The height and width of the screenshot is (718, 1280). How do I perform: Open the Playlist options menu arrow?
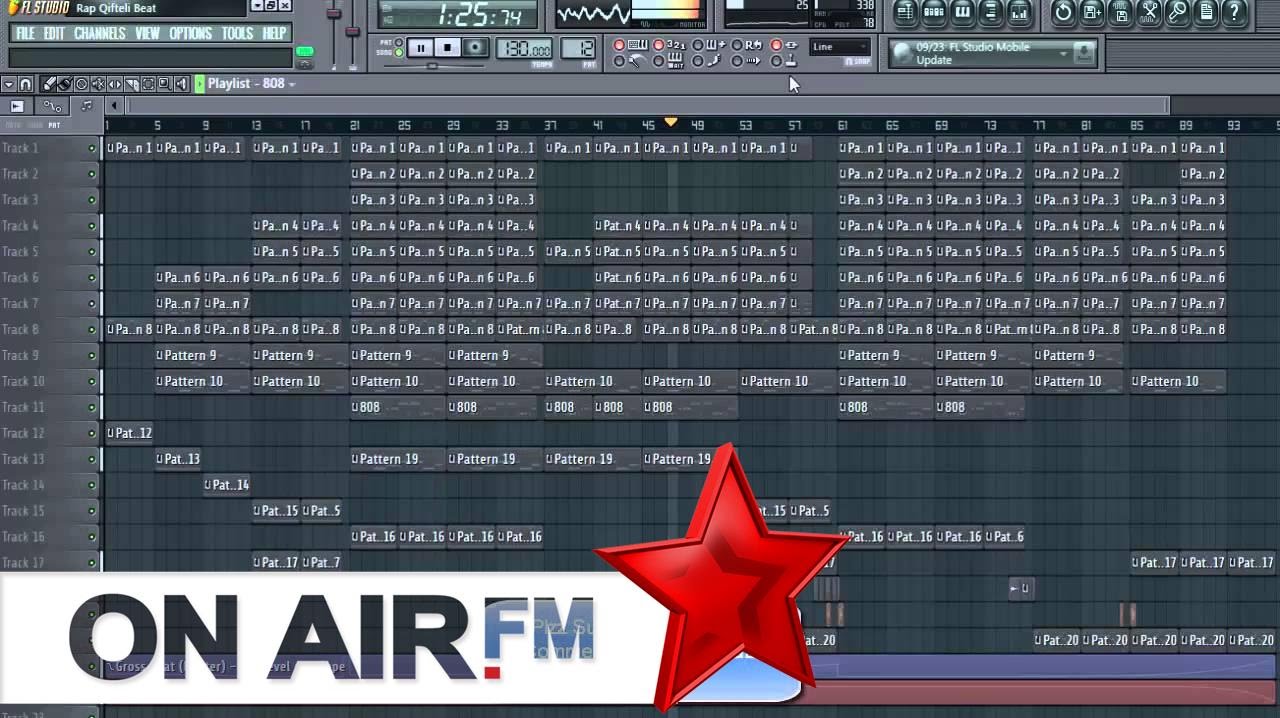point(9,84)
